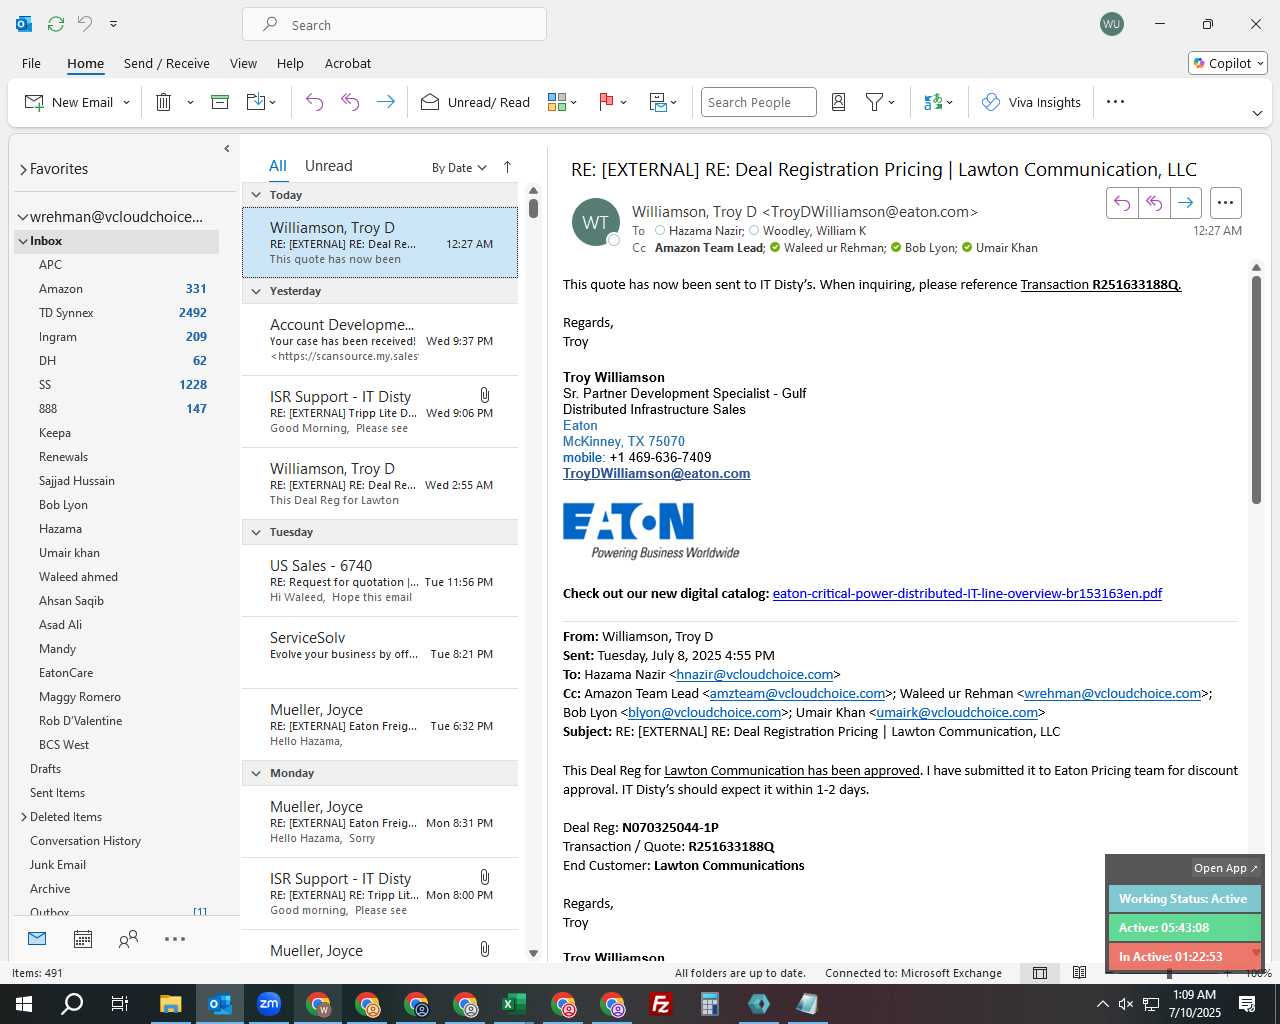Open the By Date sort dropdown
This screenshot has width=1280, height=1024.
pyautogui.click(x=459, y=167)
